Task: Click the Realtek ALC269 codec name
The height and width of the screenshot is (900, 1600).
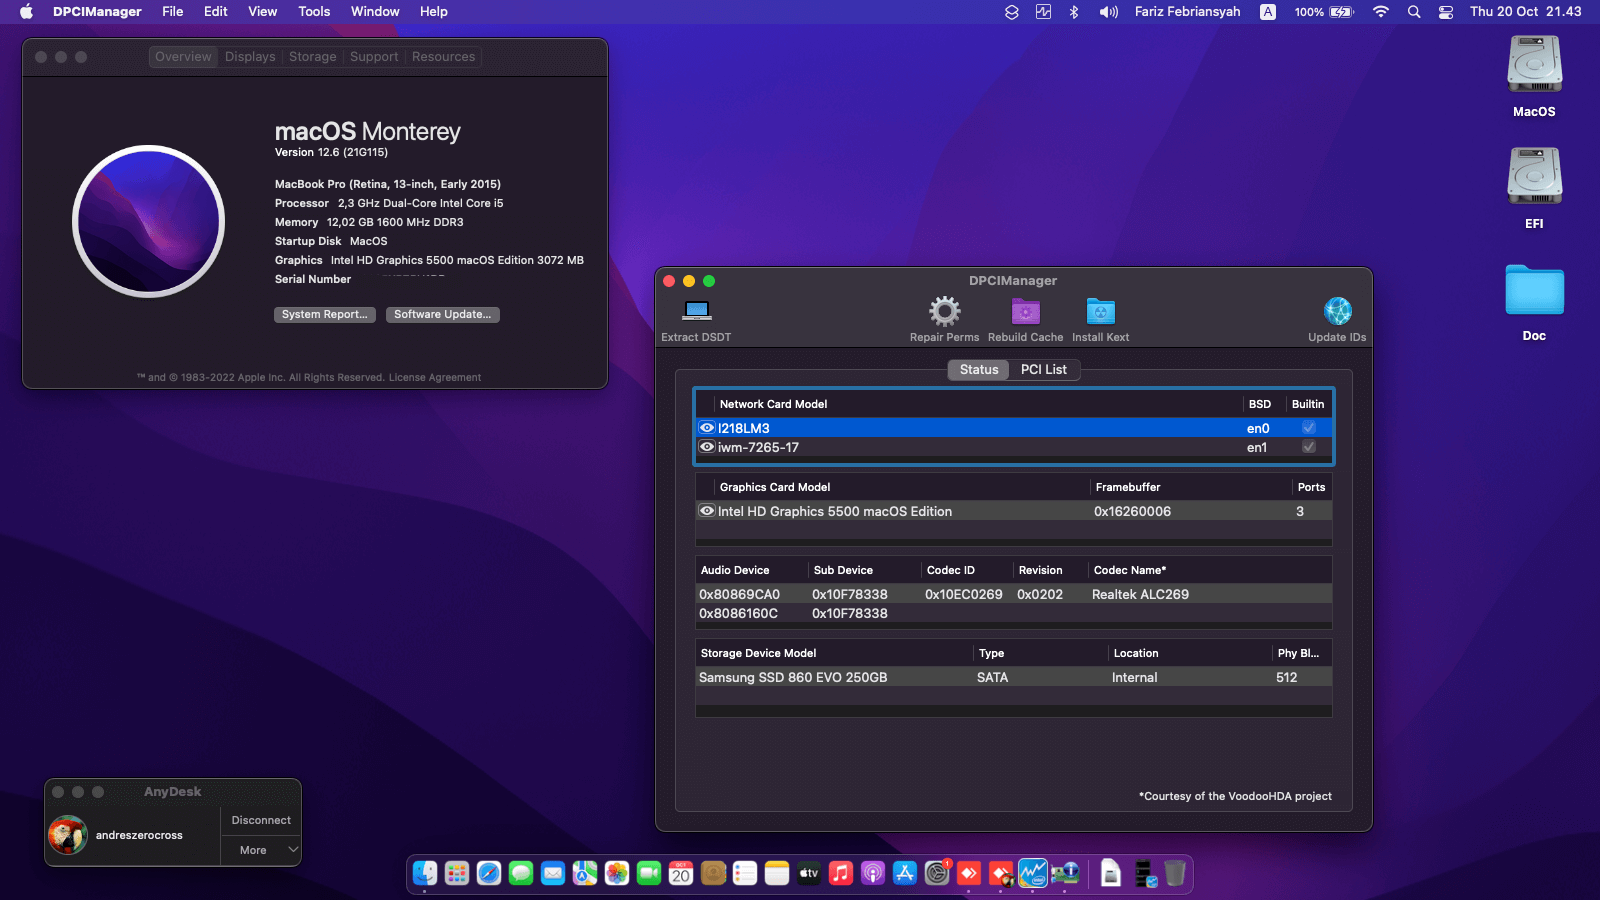Action: coord(1140,594)
